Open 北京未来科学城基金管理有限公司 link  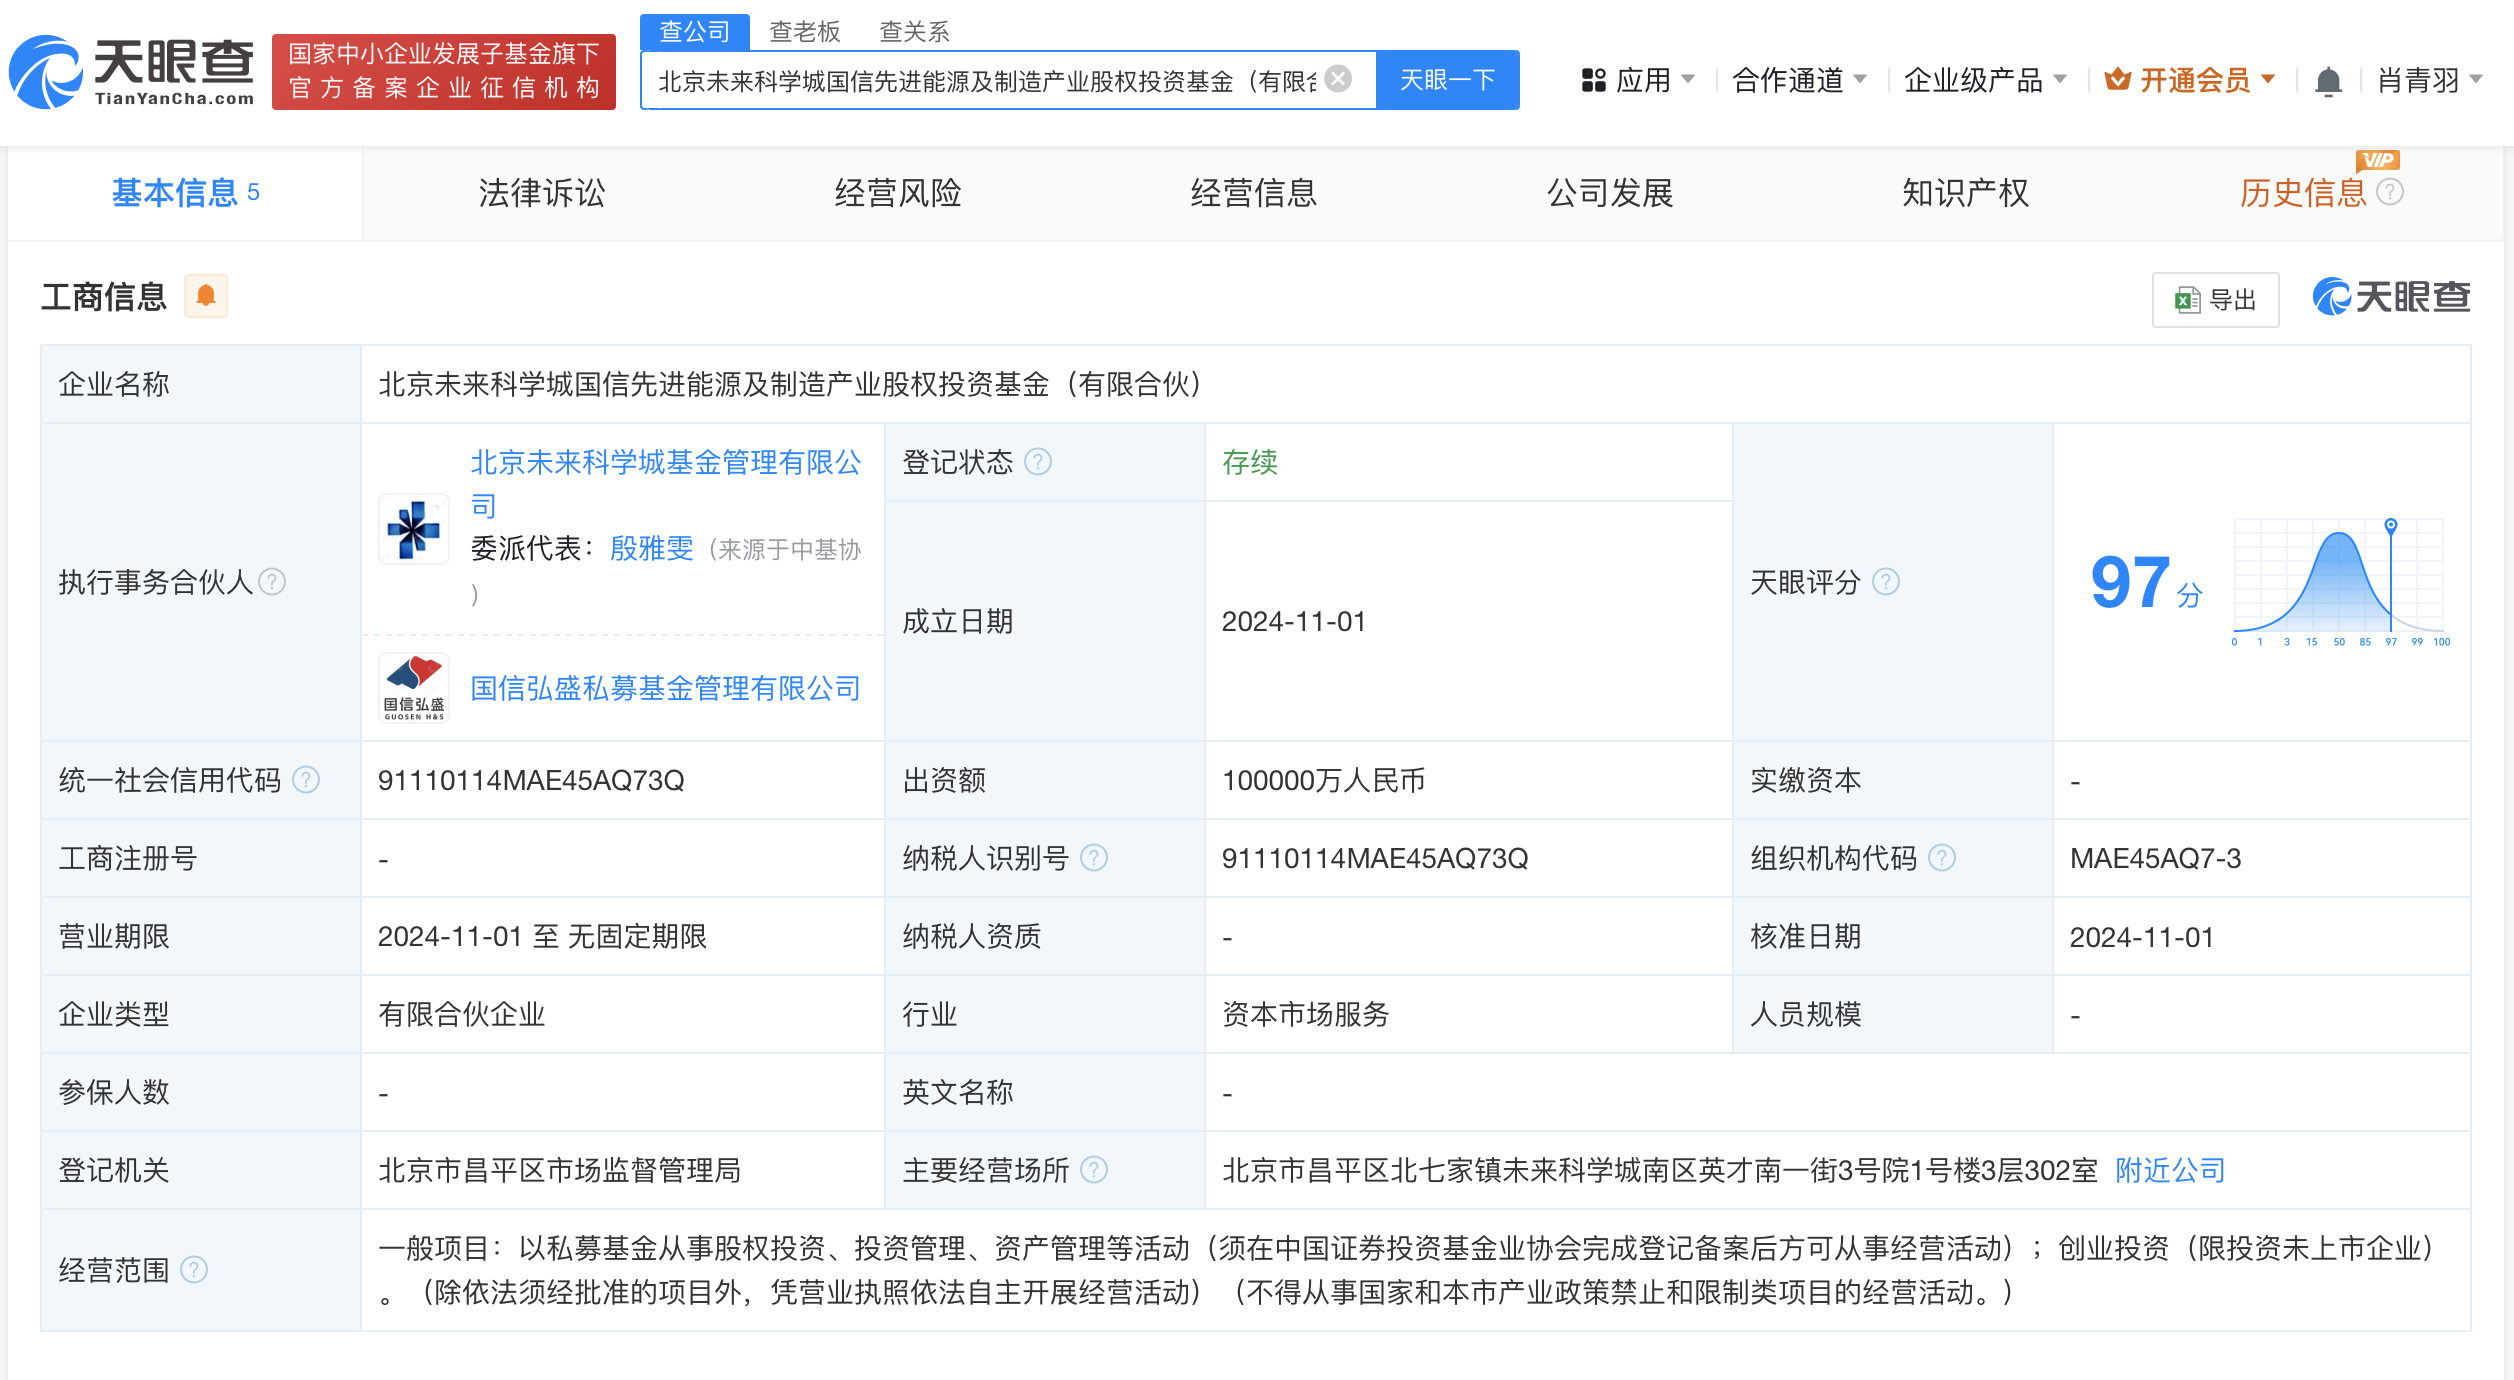click(x=666, y=483)
